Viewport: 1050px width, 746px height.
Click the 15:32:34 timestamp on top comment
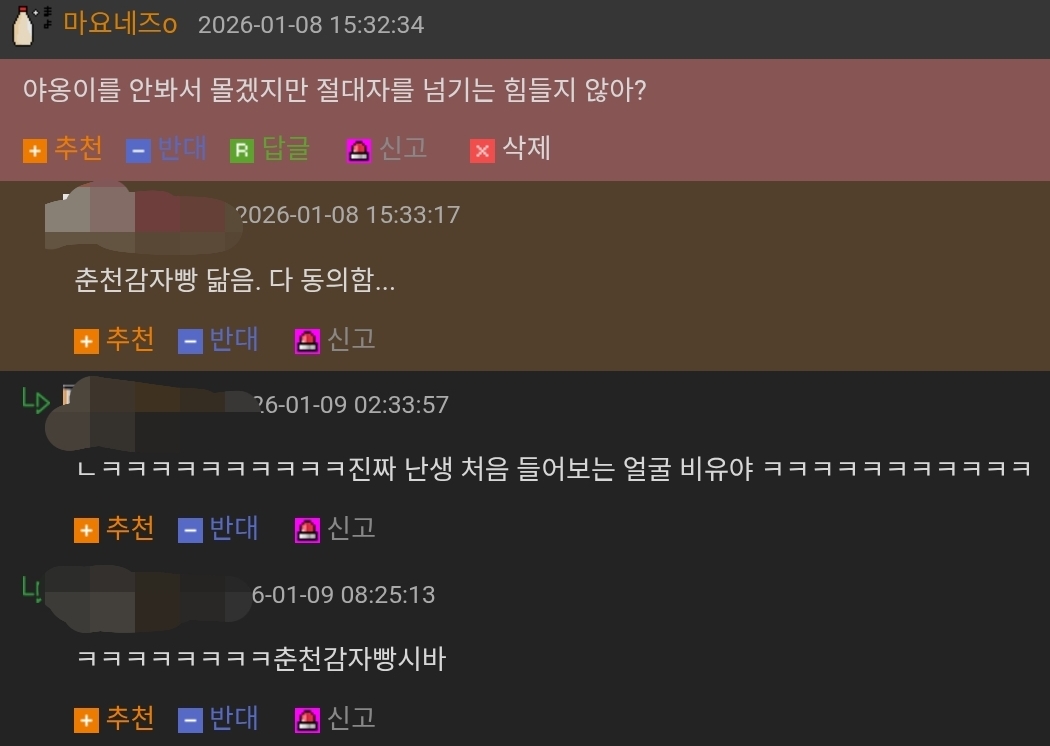coord(311,25)
